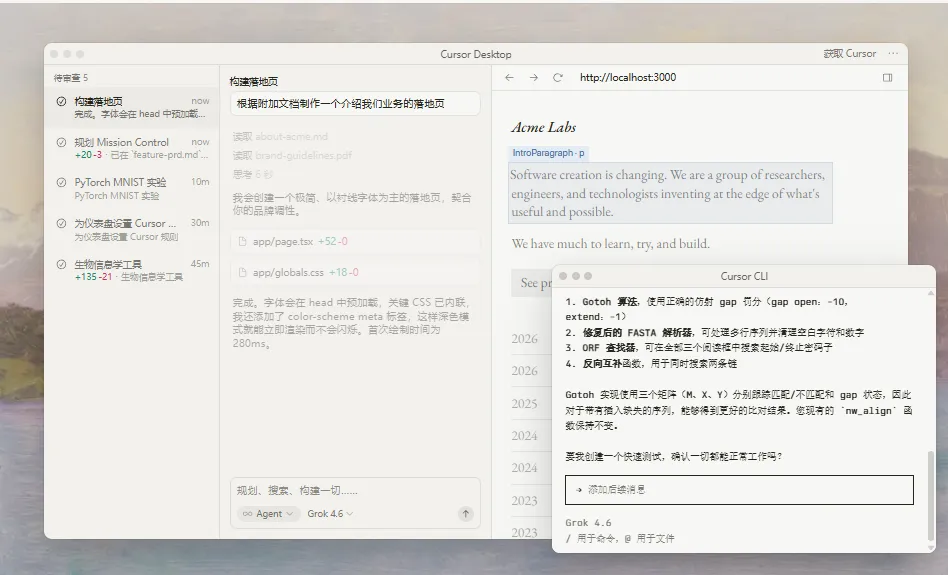Reload the localhost preview page

[x=557, y=77]
